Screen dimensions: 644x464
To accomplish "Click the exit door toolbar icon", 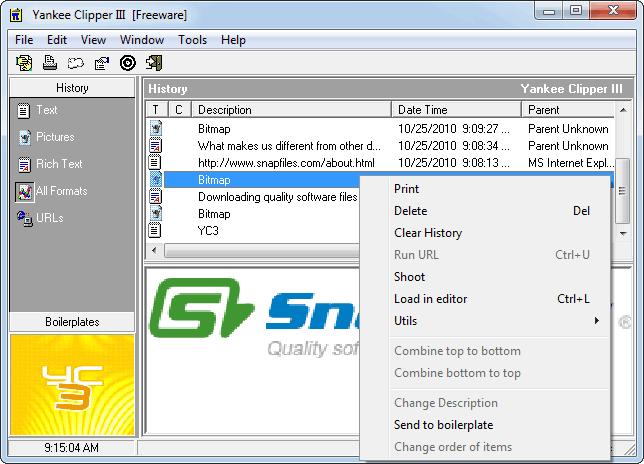I will point(154,63).
